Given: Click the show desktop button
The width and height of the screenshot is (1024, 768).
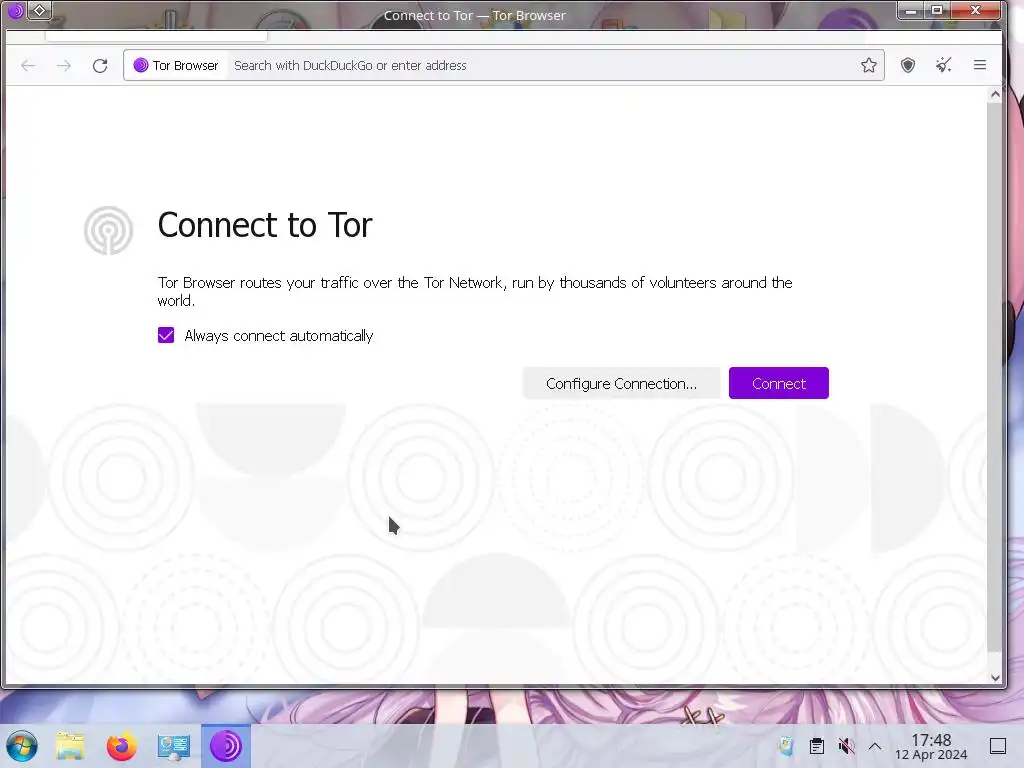Looking at the screenshot, I should tap(998, 746).
